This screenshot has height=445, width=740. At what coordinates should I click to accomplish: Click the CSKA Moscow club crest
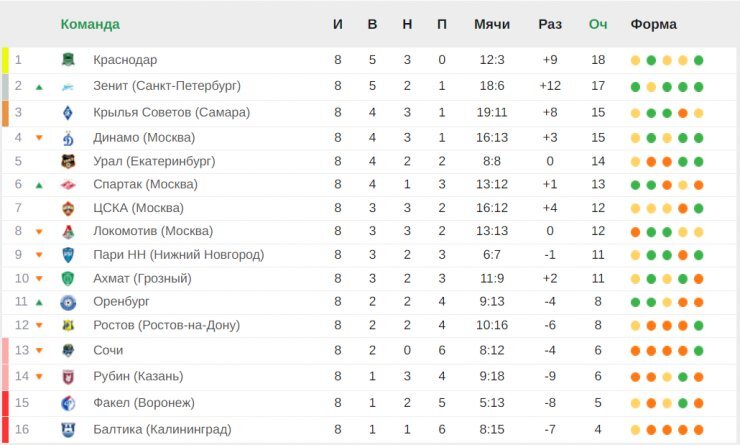click(68, 208)
